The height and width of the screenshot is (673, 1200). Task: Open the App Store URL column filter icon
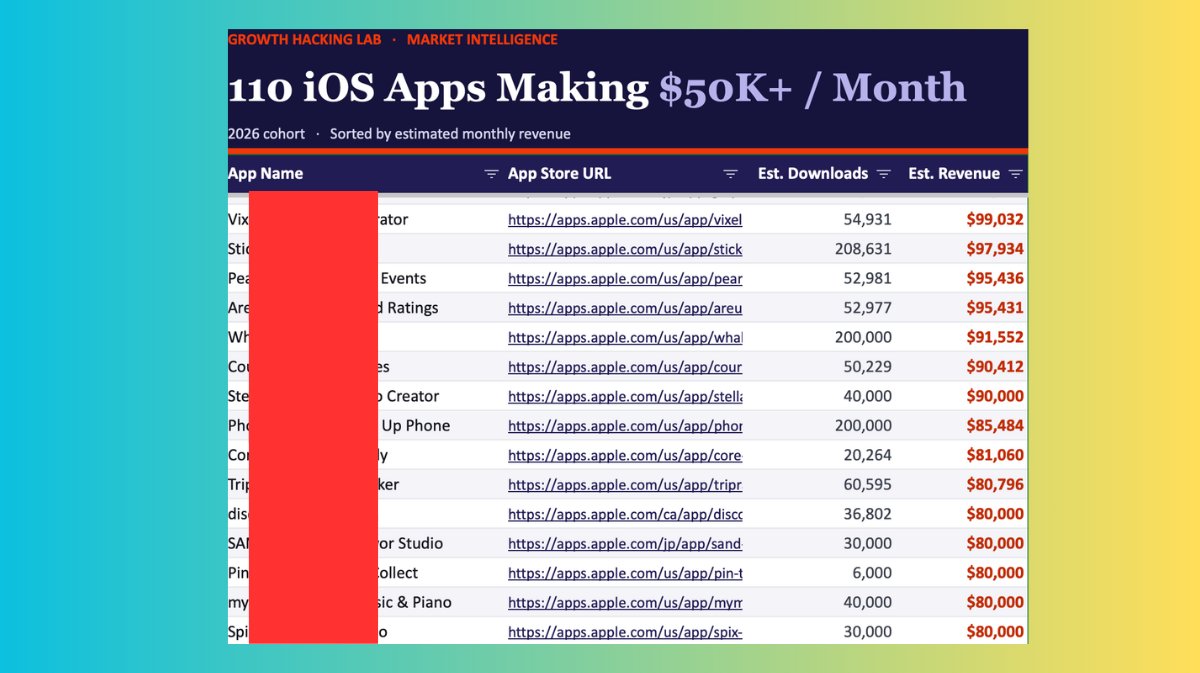(x=730, y=174)
